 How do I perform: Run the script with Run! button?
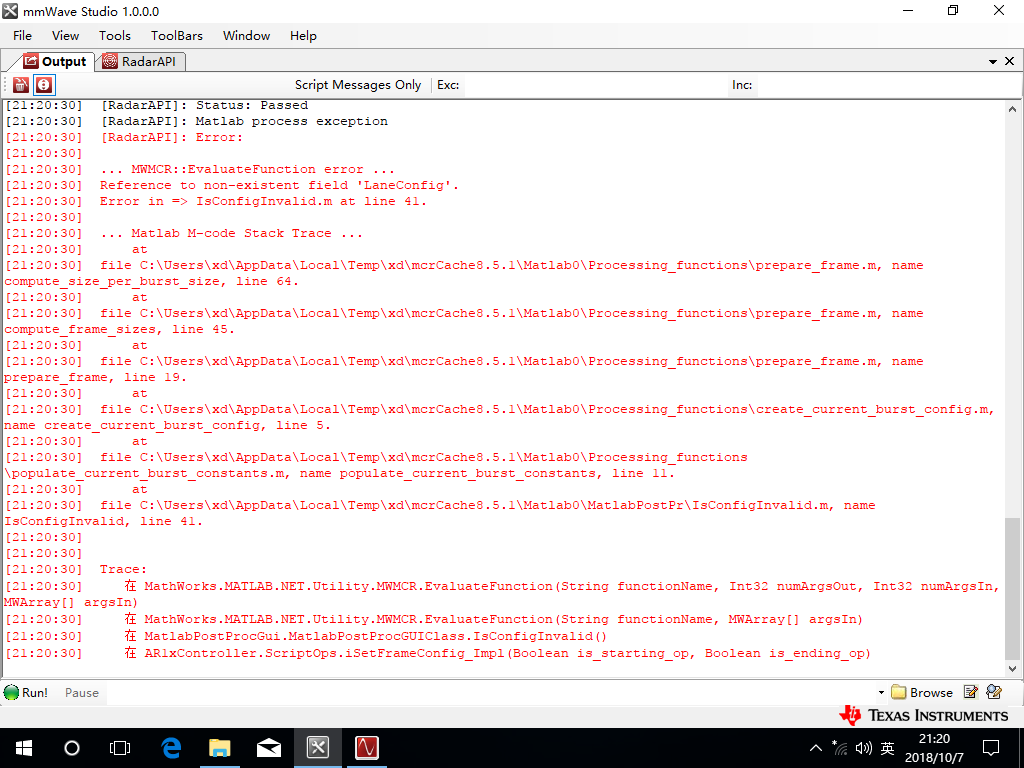pyautogui.click(x=26, y=693)
